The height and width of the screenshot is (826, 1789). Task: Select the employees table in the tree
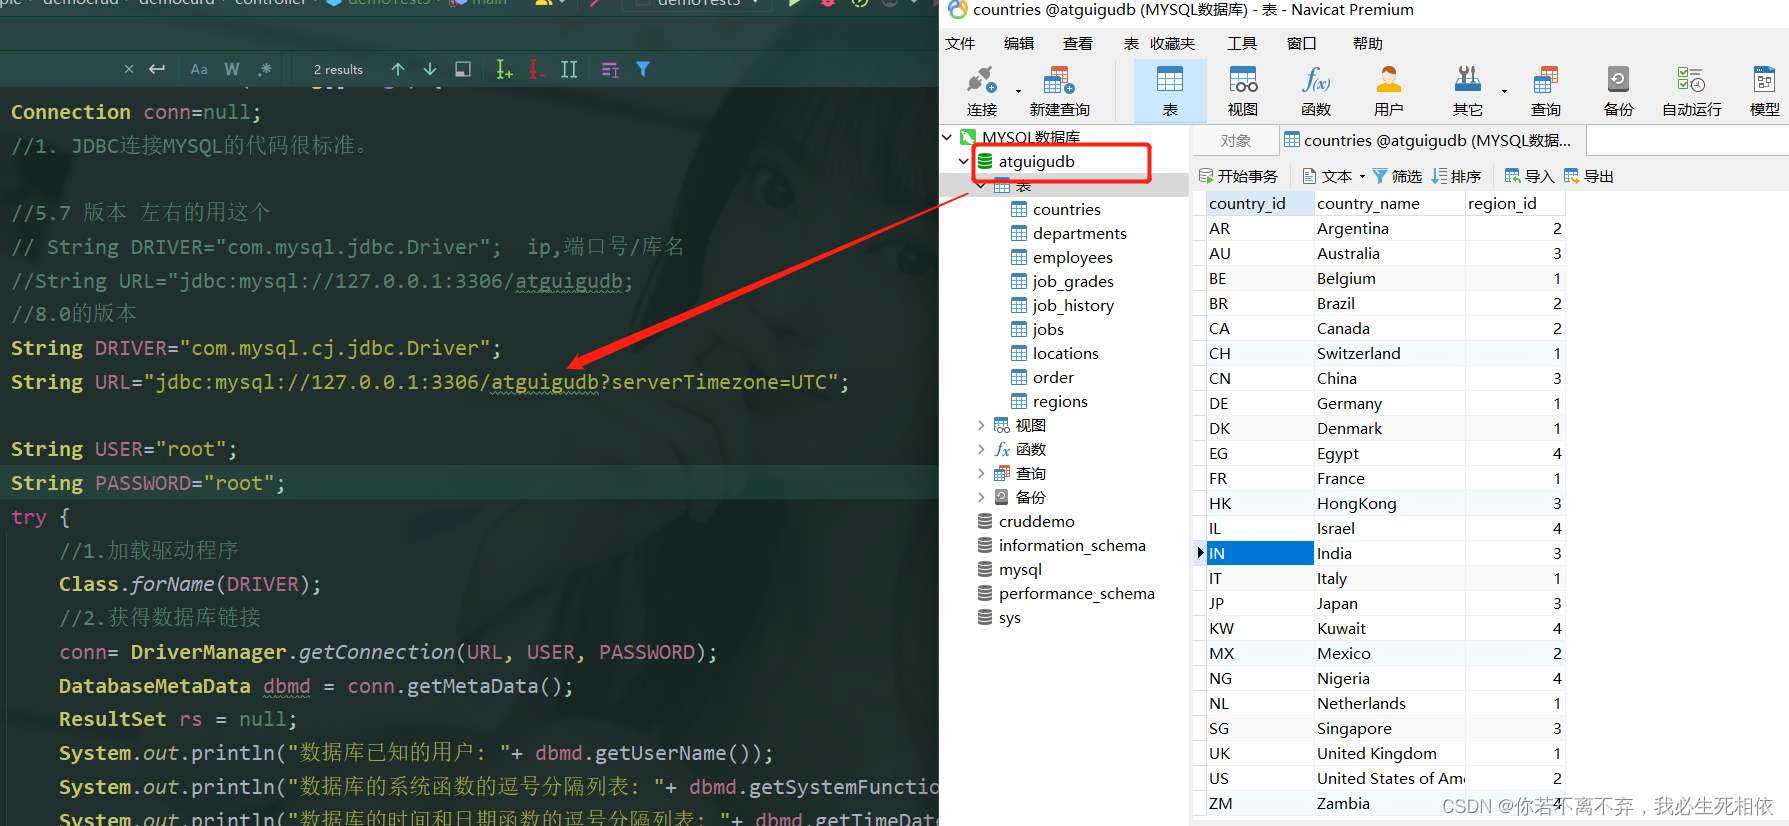(1072, 257)
